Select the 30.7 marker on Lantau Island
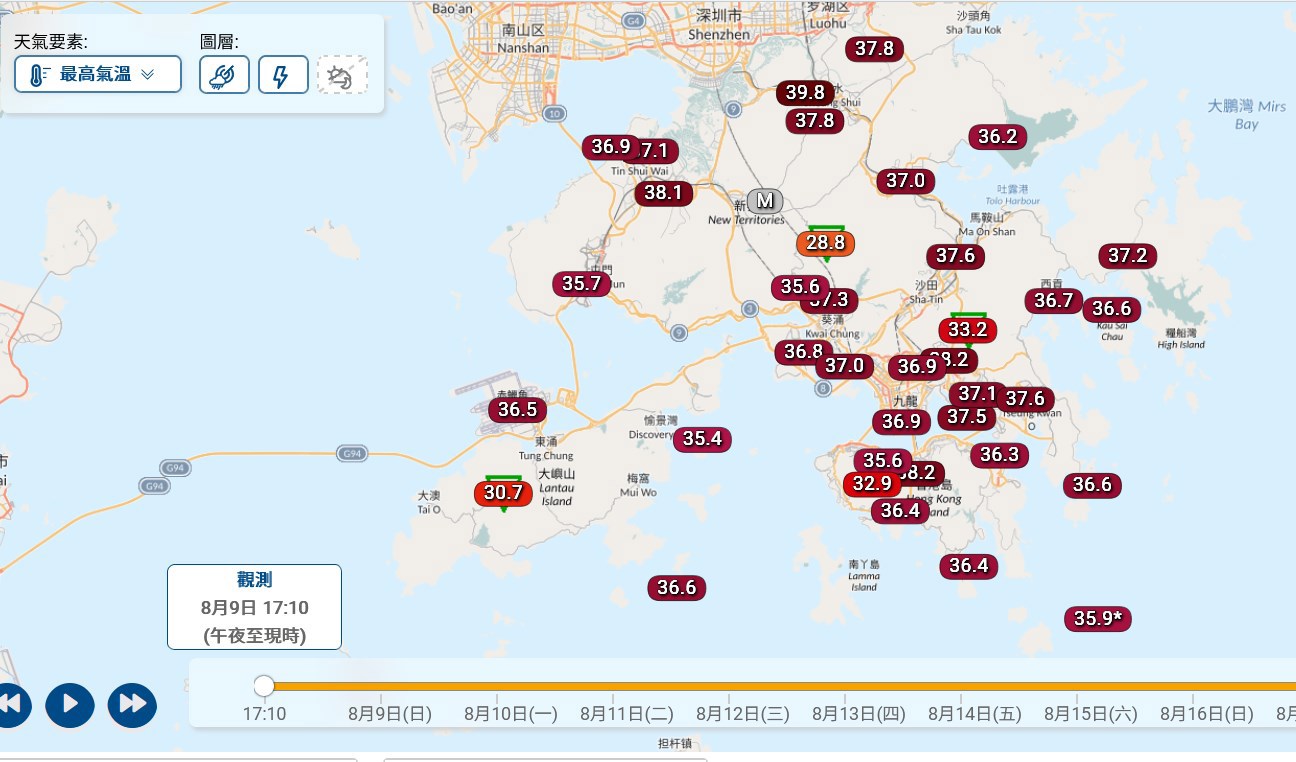Viewport: 1296px width, 762px height. tap(503, 493)
